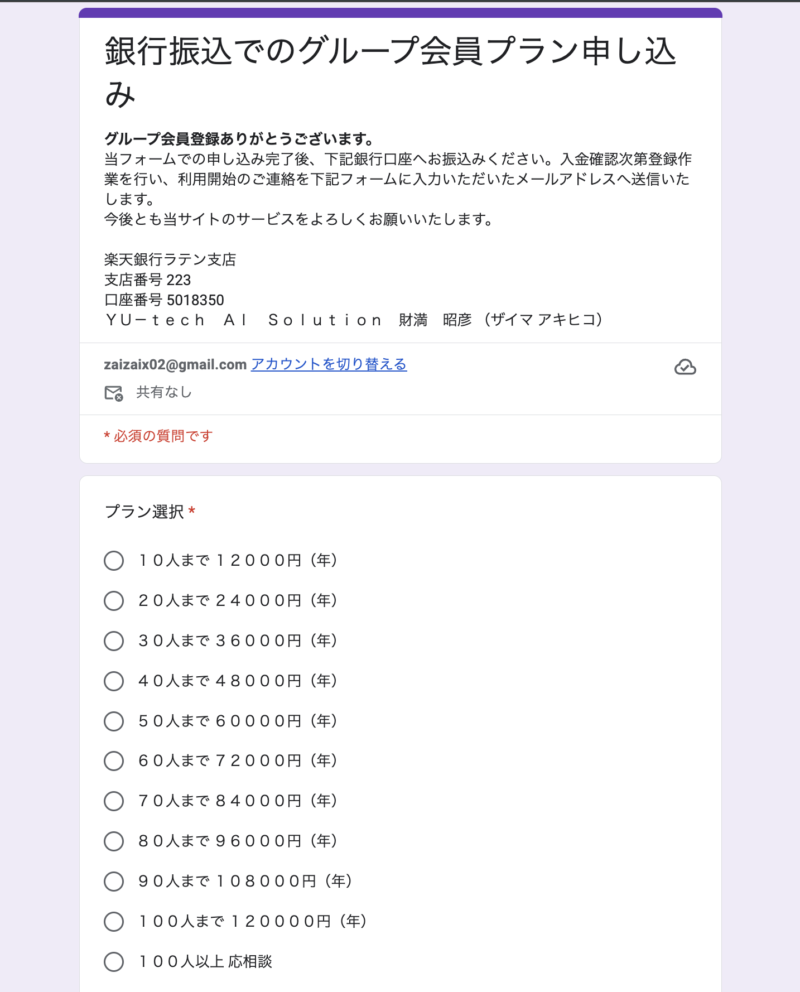Pick the 70人まで 84000円 plan

pos(114,801)
